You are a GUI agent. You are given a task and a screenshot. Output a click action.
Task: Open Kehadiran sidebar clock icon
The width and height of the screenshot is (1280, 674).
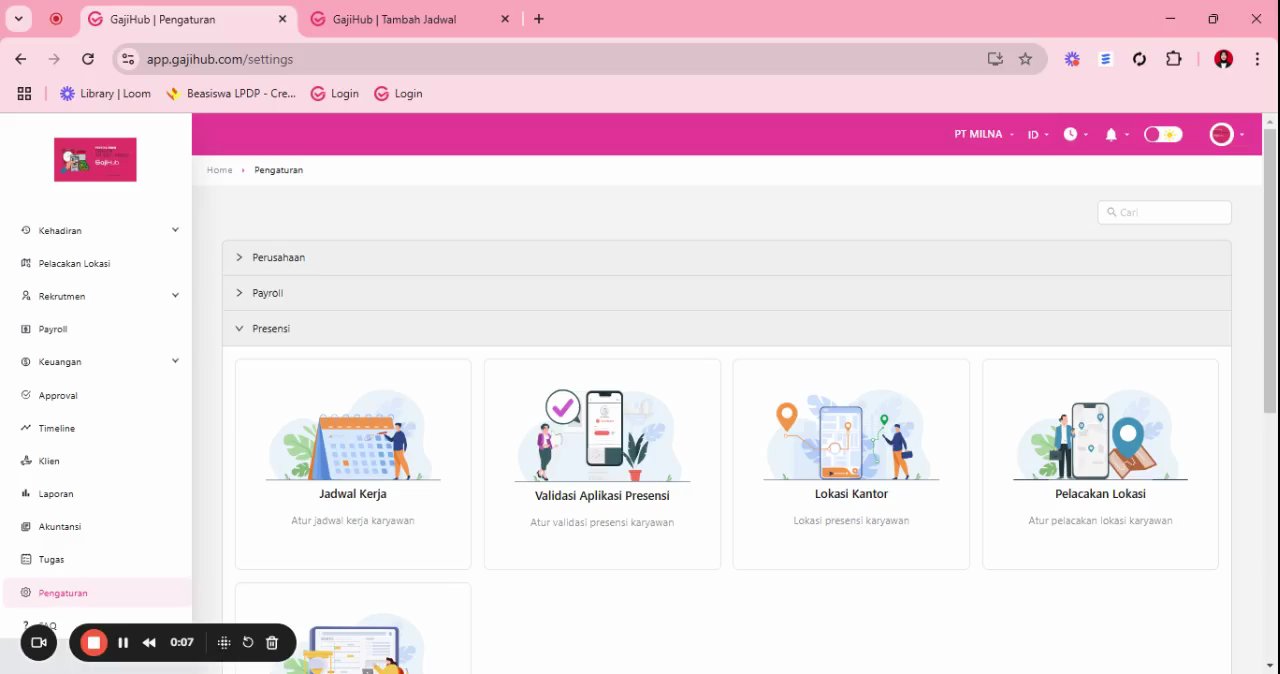(x=26, y=231)
